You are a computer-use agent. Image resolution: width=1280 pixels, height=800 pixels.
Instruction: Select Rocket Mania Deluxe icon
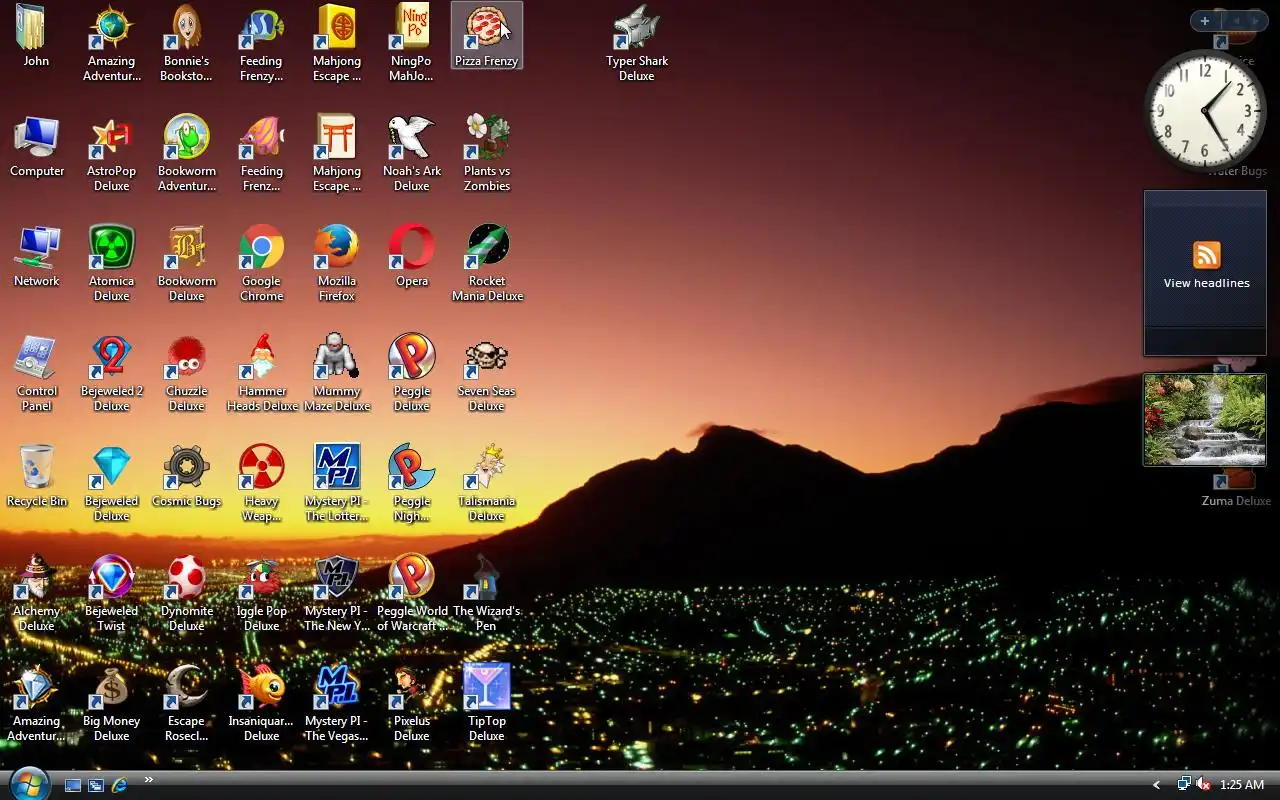tap(487, 263)
